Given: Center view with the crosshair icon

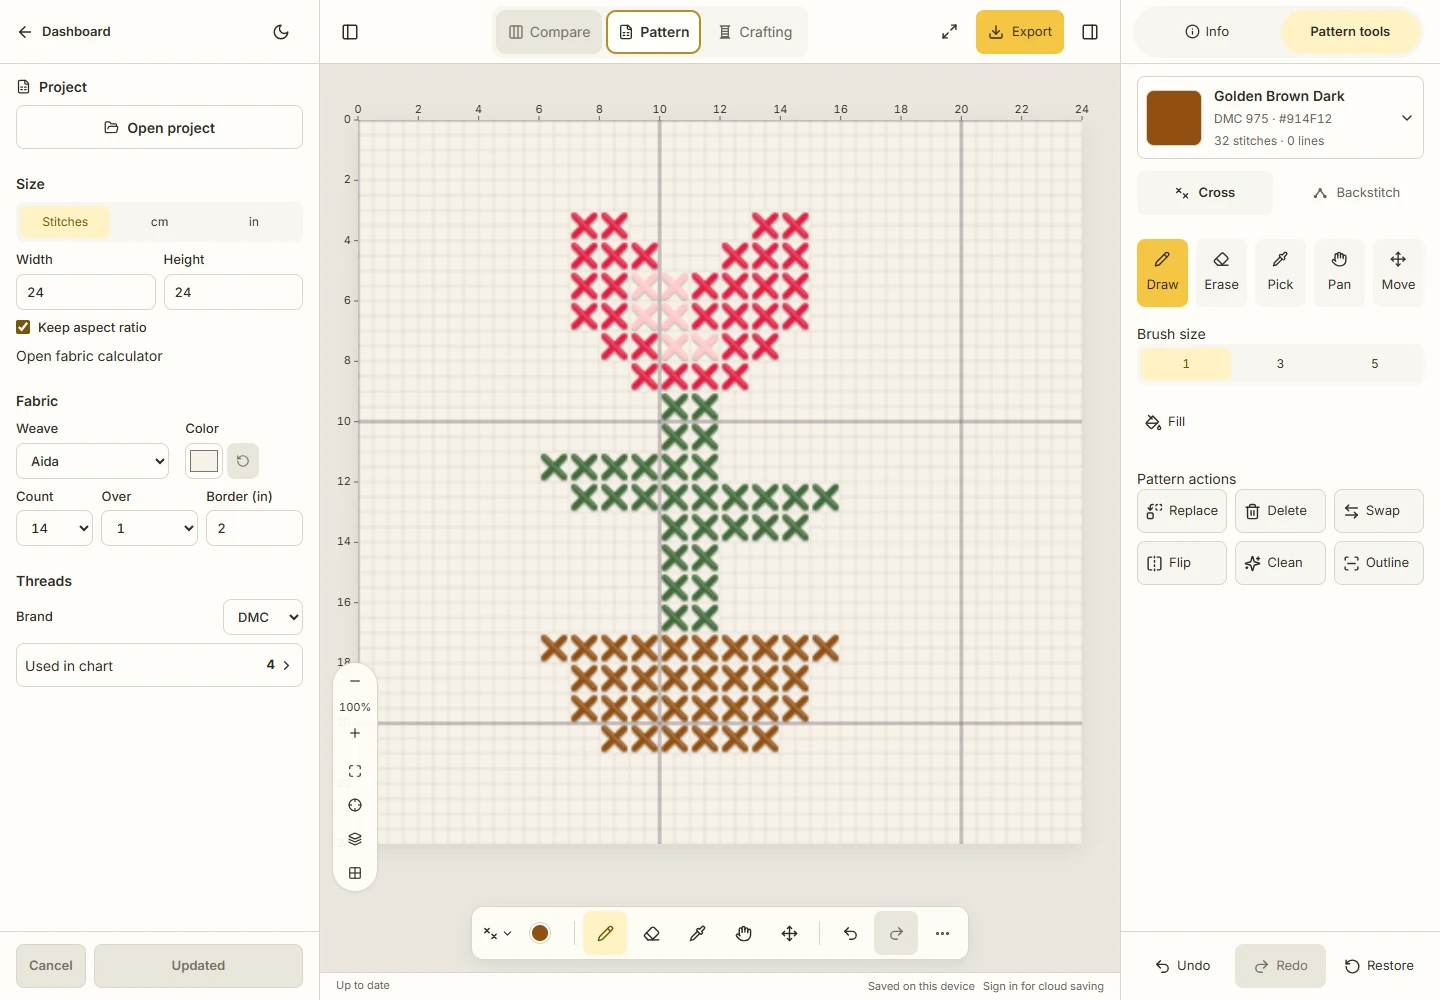Looking at the screenshot, I should pyautogui.click(x=355, y=805).
